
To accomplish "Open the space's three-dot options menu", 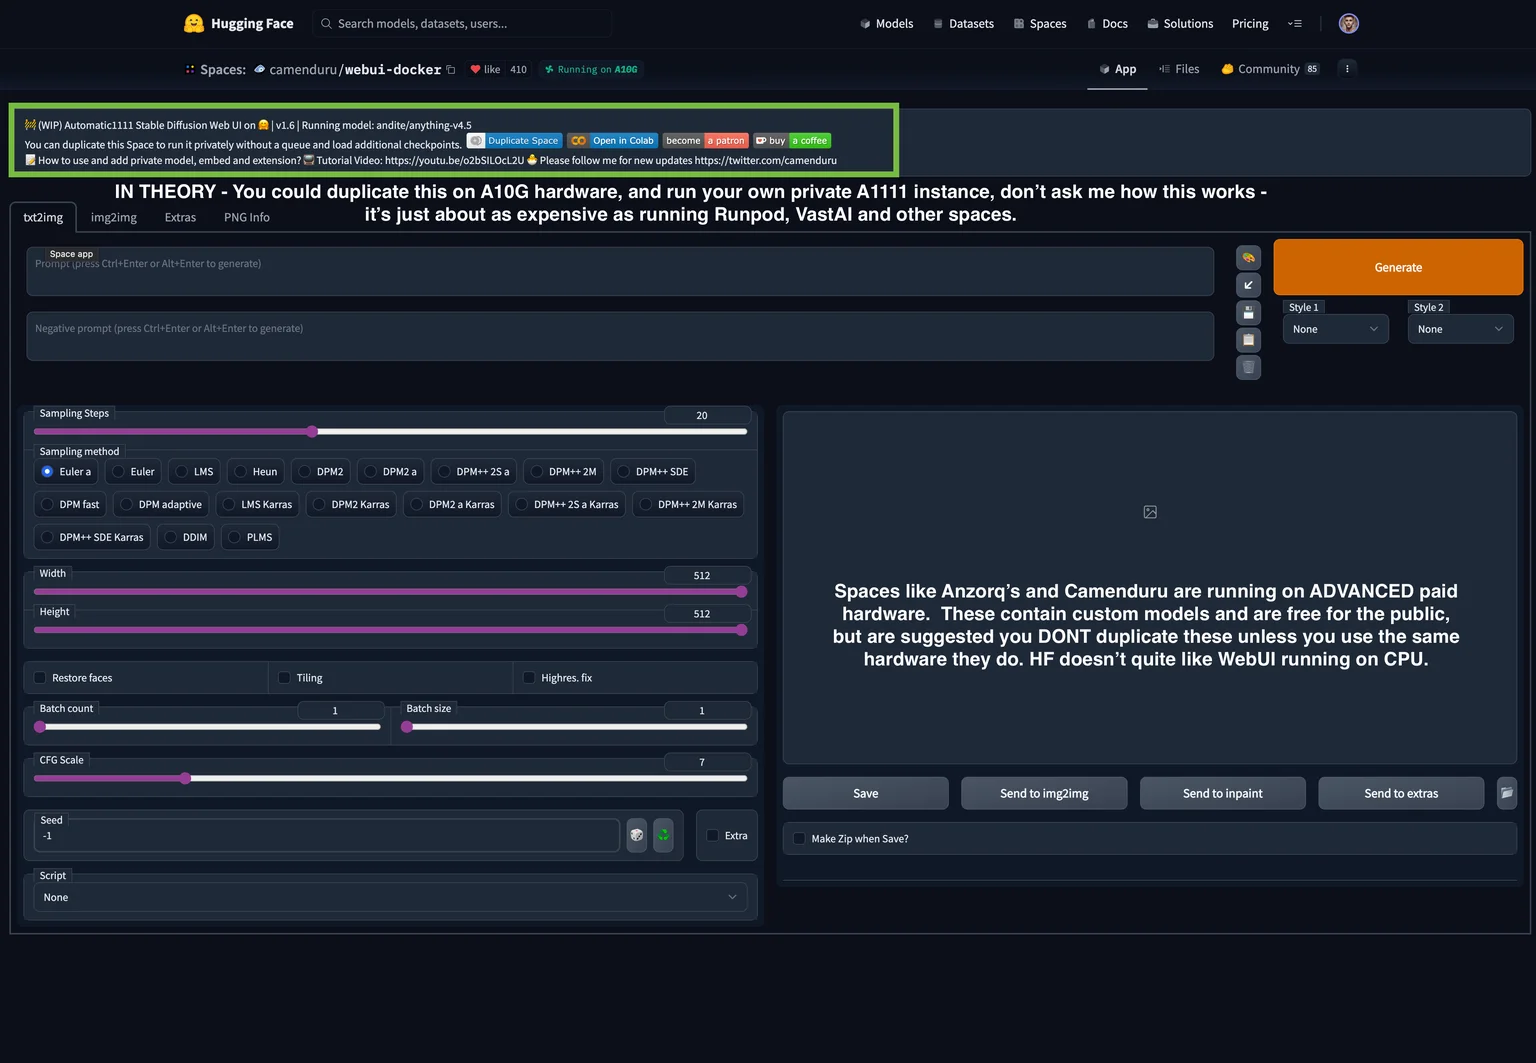I will (1347, 69).
